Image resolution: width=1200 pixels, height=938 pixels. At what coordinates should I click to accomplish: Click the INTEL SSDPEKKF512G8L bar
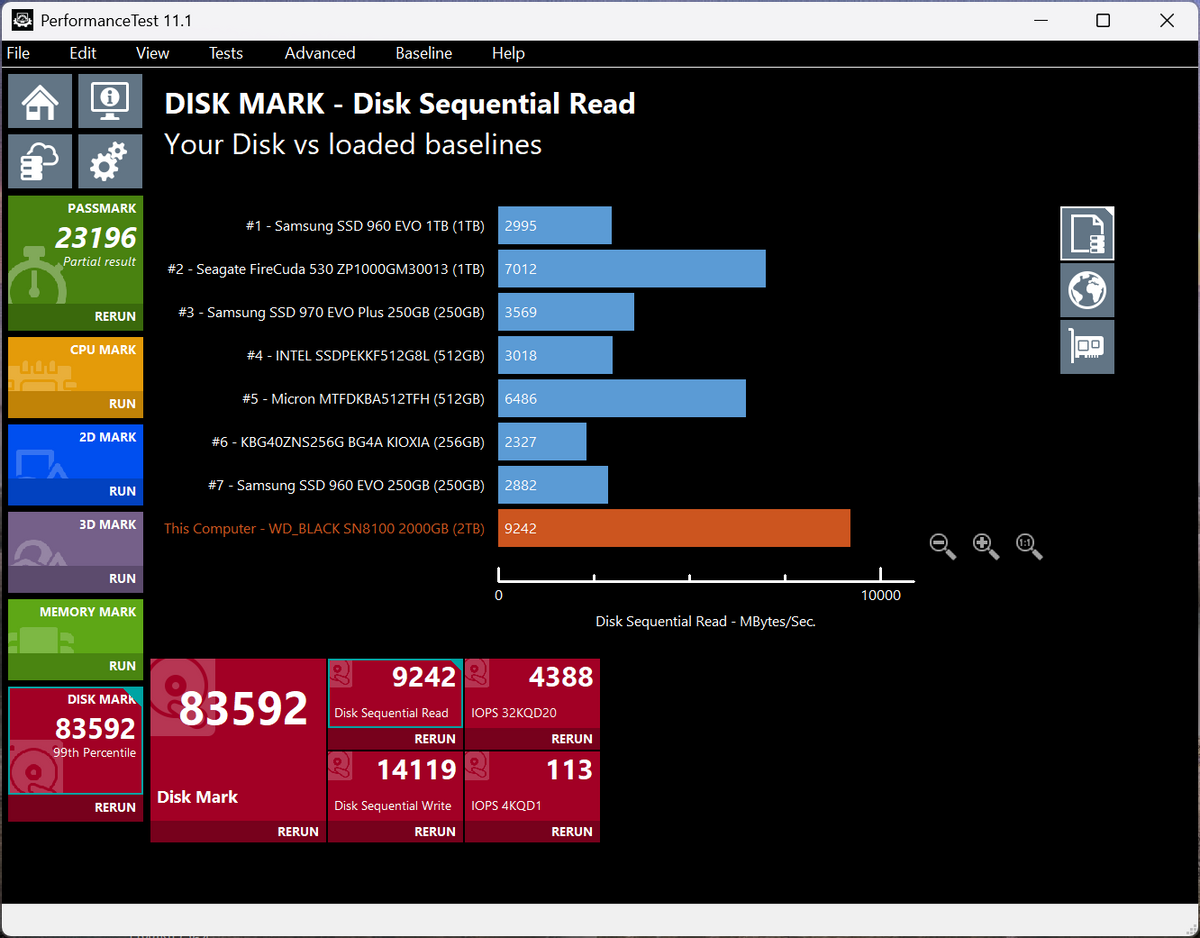[555, 355]
